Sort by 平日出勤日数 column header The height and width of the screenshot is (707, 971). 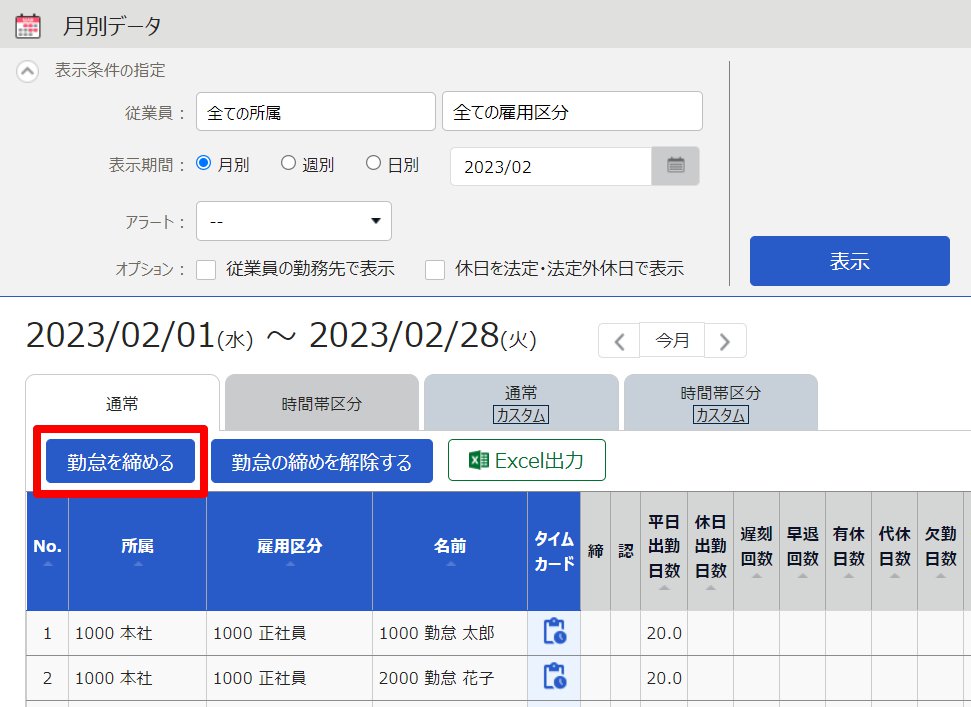click(x=664, y=551)
